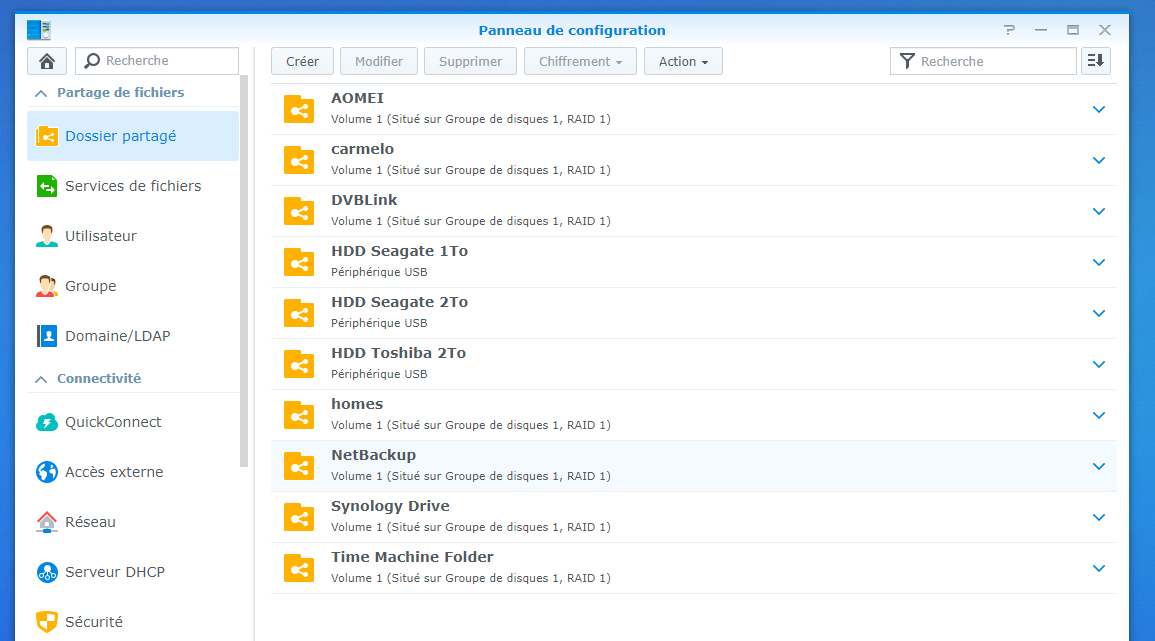Click the carmelo shared folder icon

coord(299,161)
